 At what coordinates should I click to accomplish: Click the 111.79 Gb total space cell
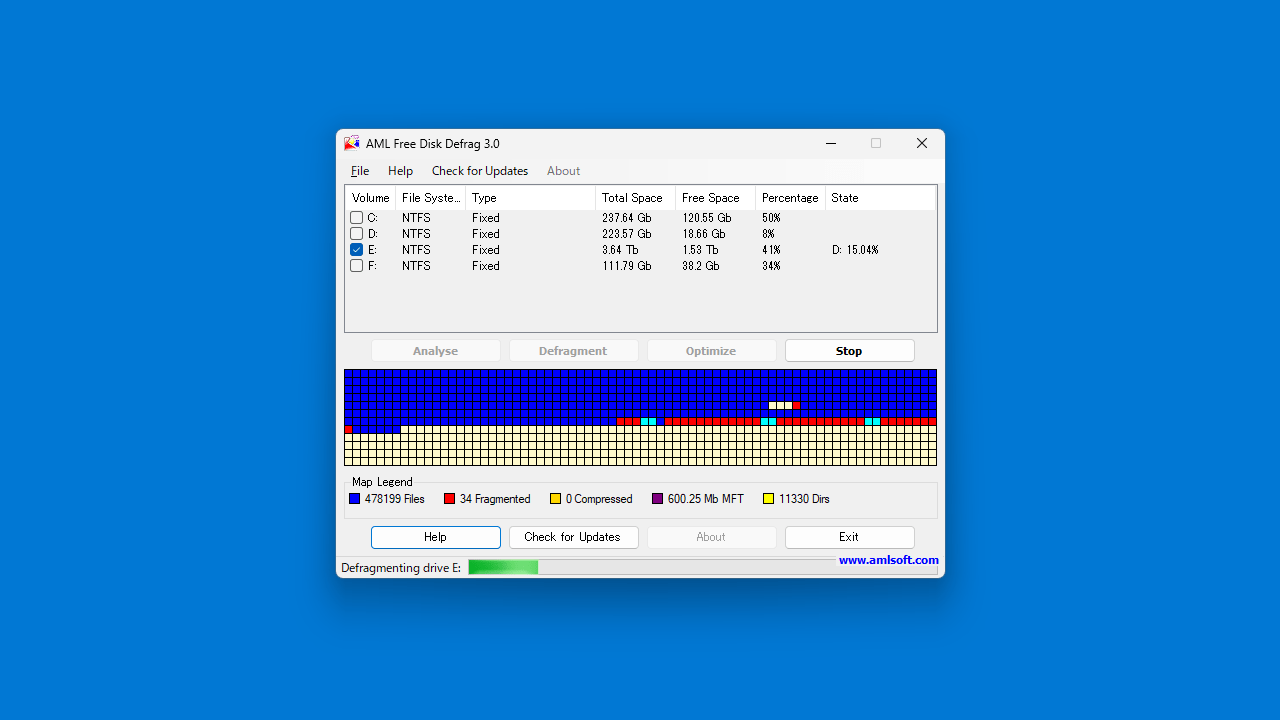tap(626, 266)
